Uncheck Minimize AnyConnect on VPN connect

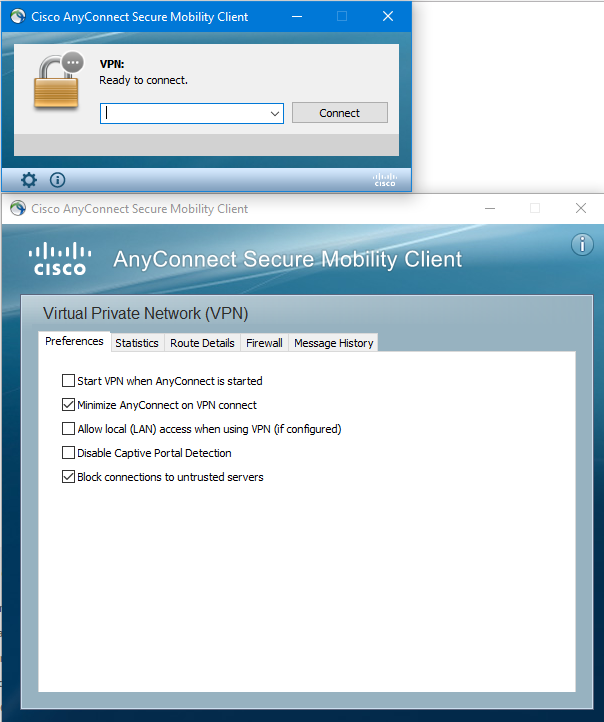[68, 405]
